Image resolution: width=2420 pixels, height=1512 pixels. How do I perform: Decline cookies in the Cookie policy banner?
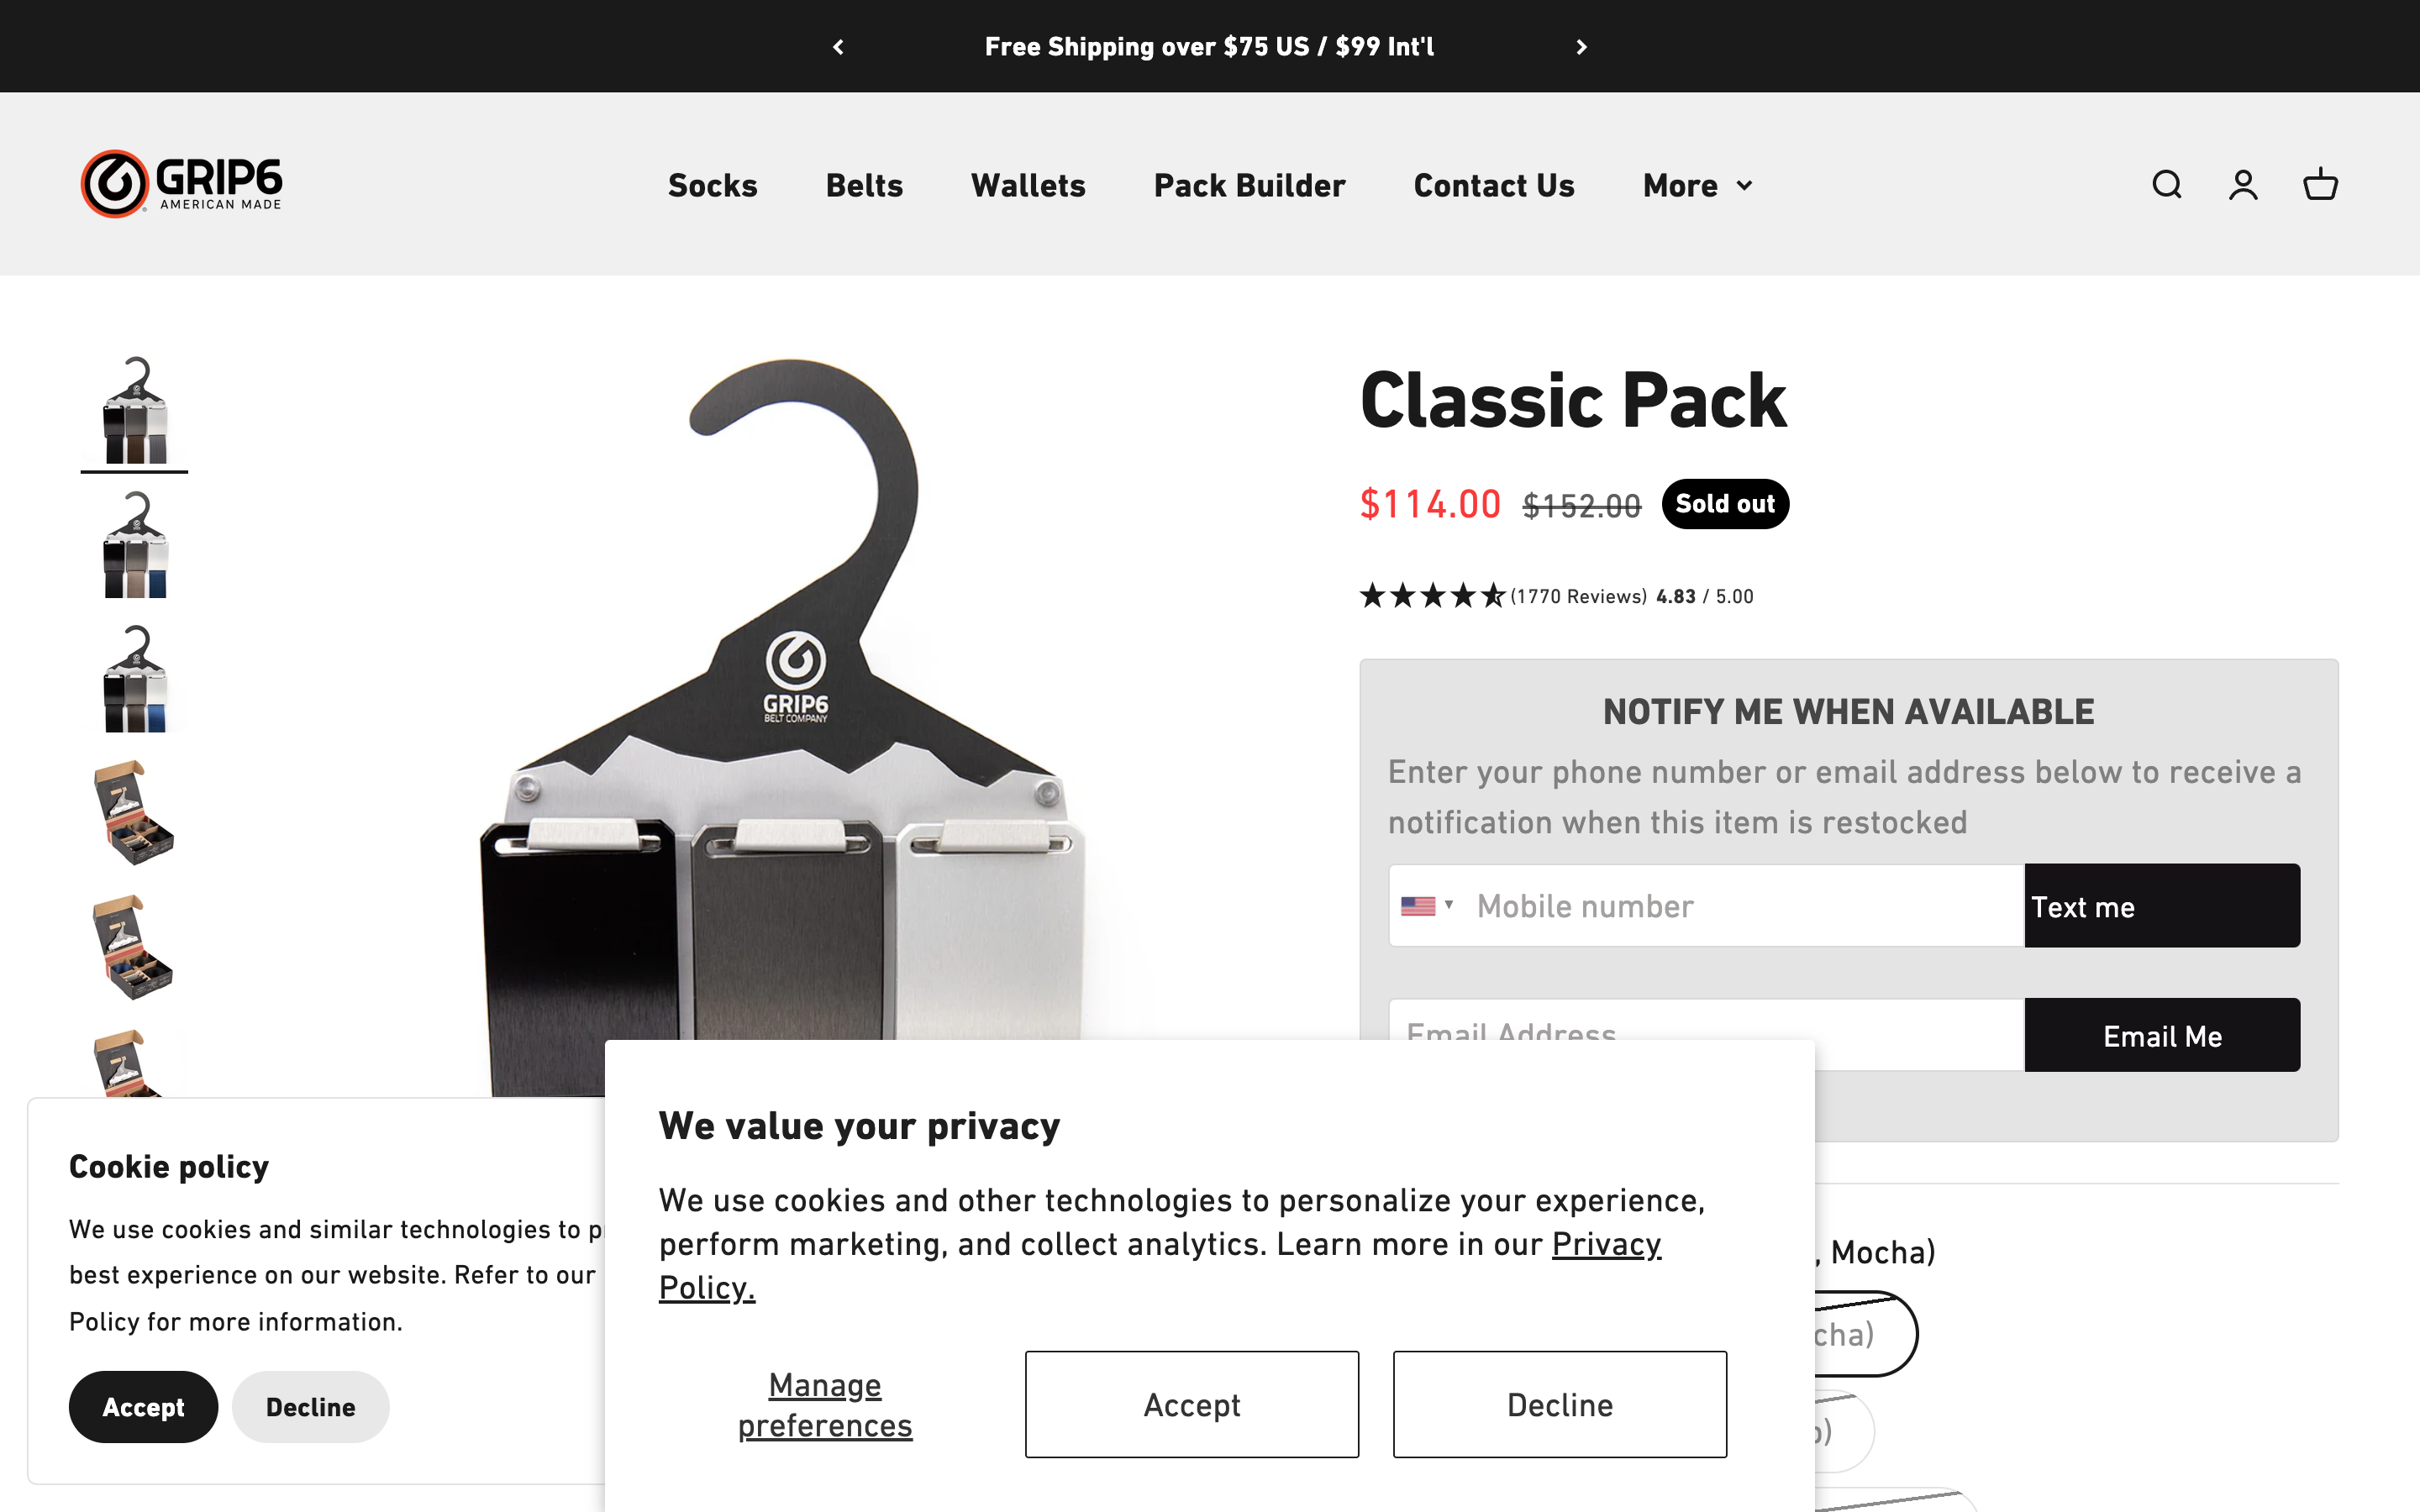pos(310,1407)
